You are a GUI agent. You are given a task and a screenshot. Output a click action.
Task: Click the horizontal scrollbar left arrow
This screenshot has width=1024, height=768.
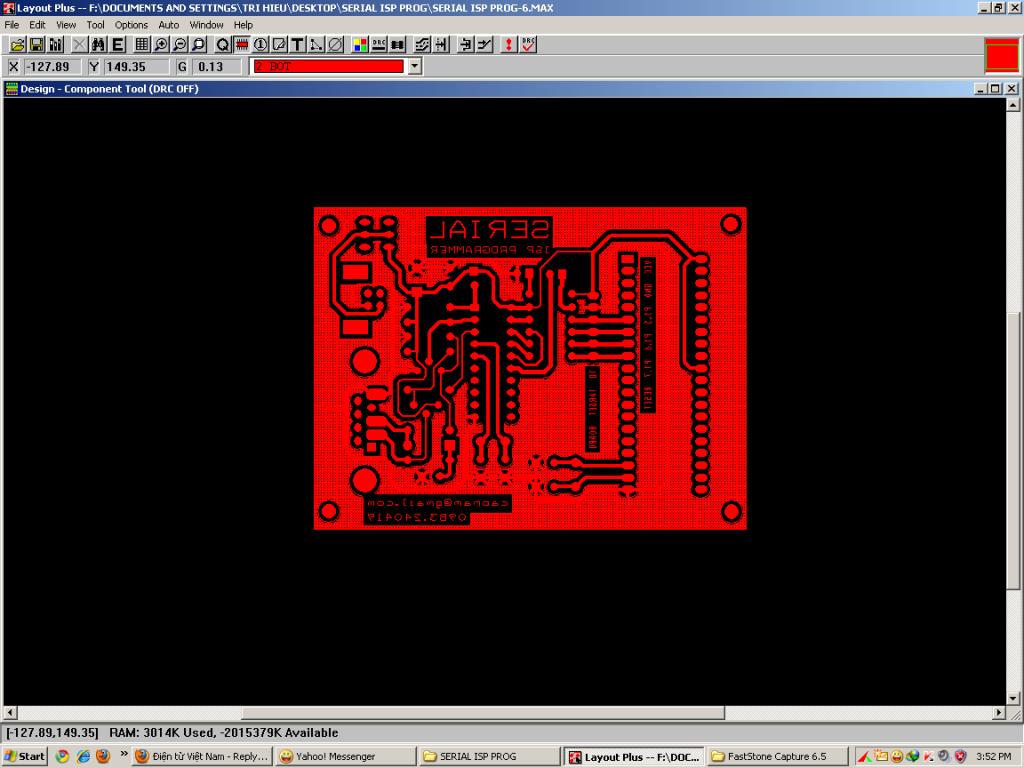[10, 712]
